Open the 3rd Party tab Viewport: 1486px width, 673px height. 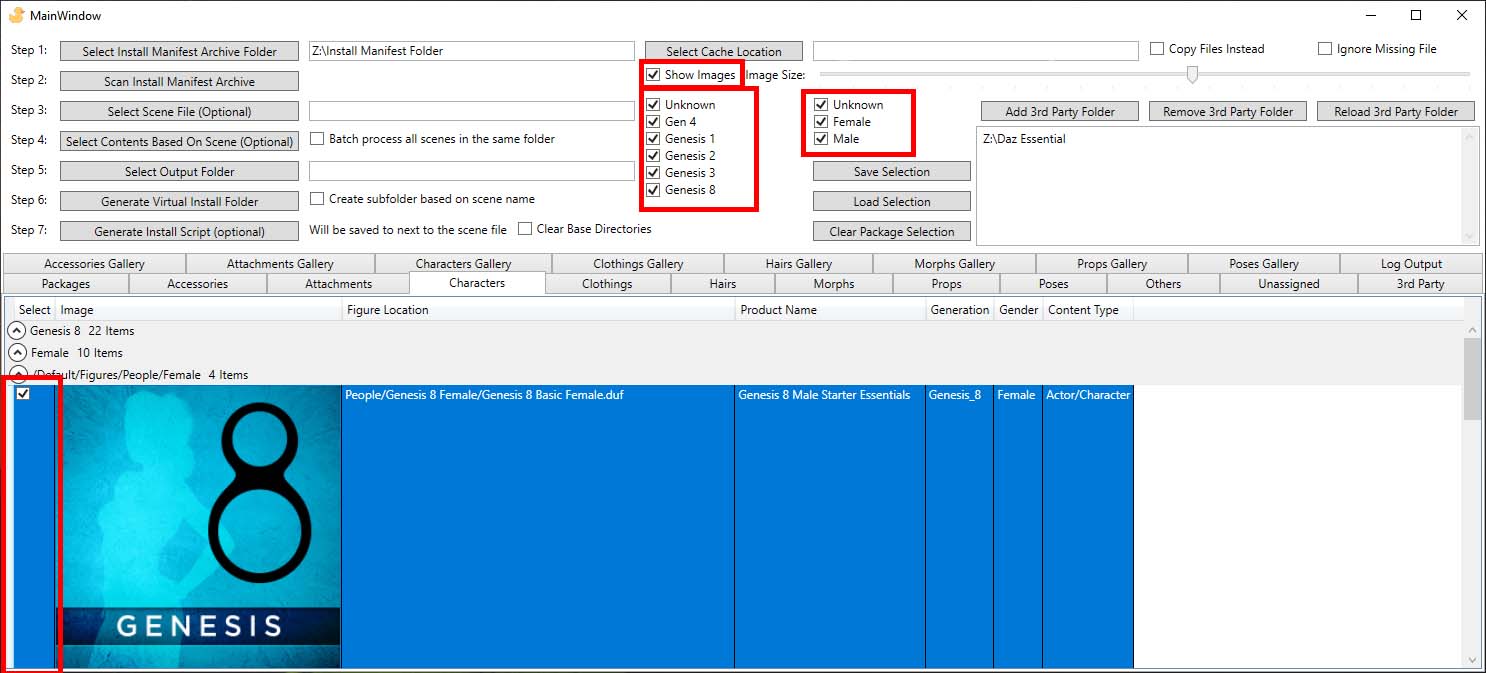[1420, 284]
